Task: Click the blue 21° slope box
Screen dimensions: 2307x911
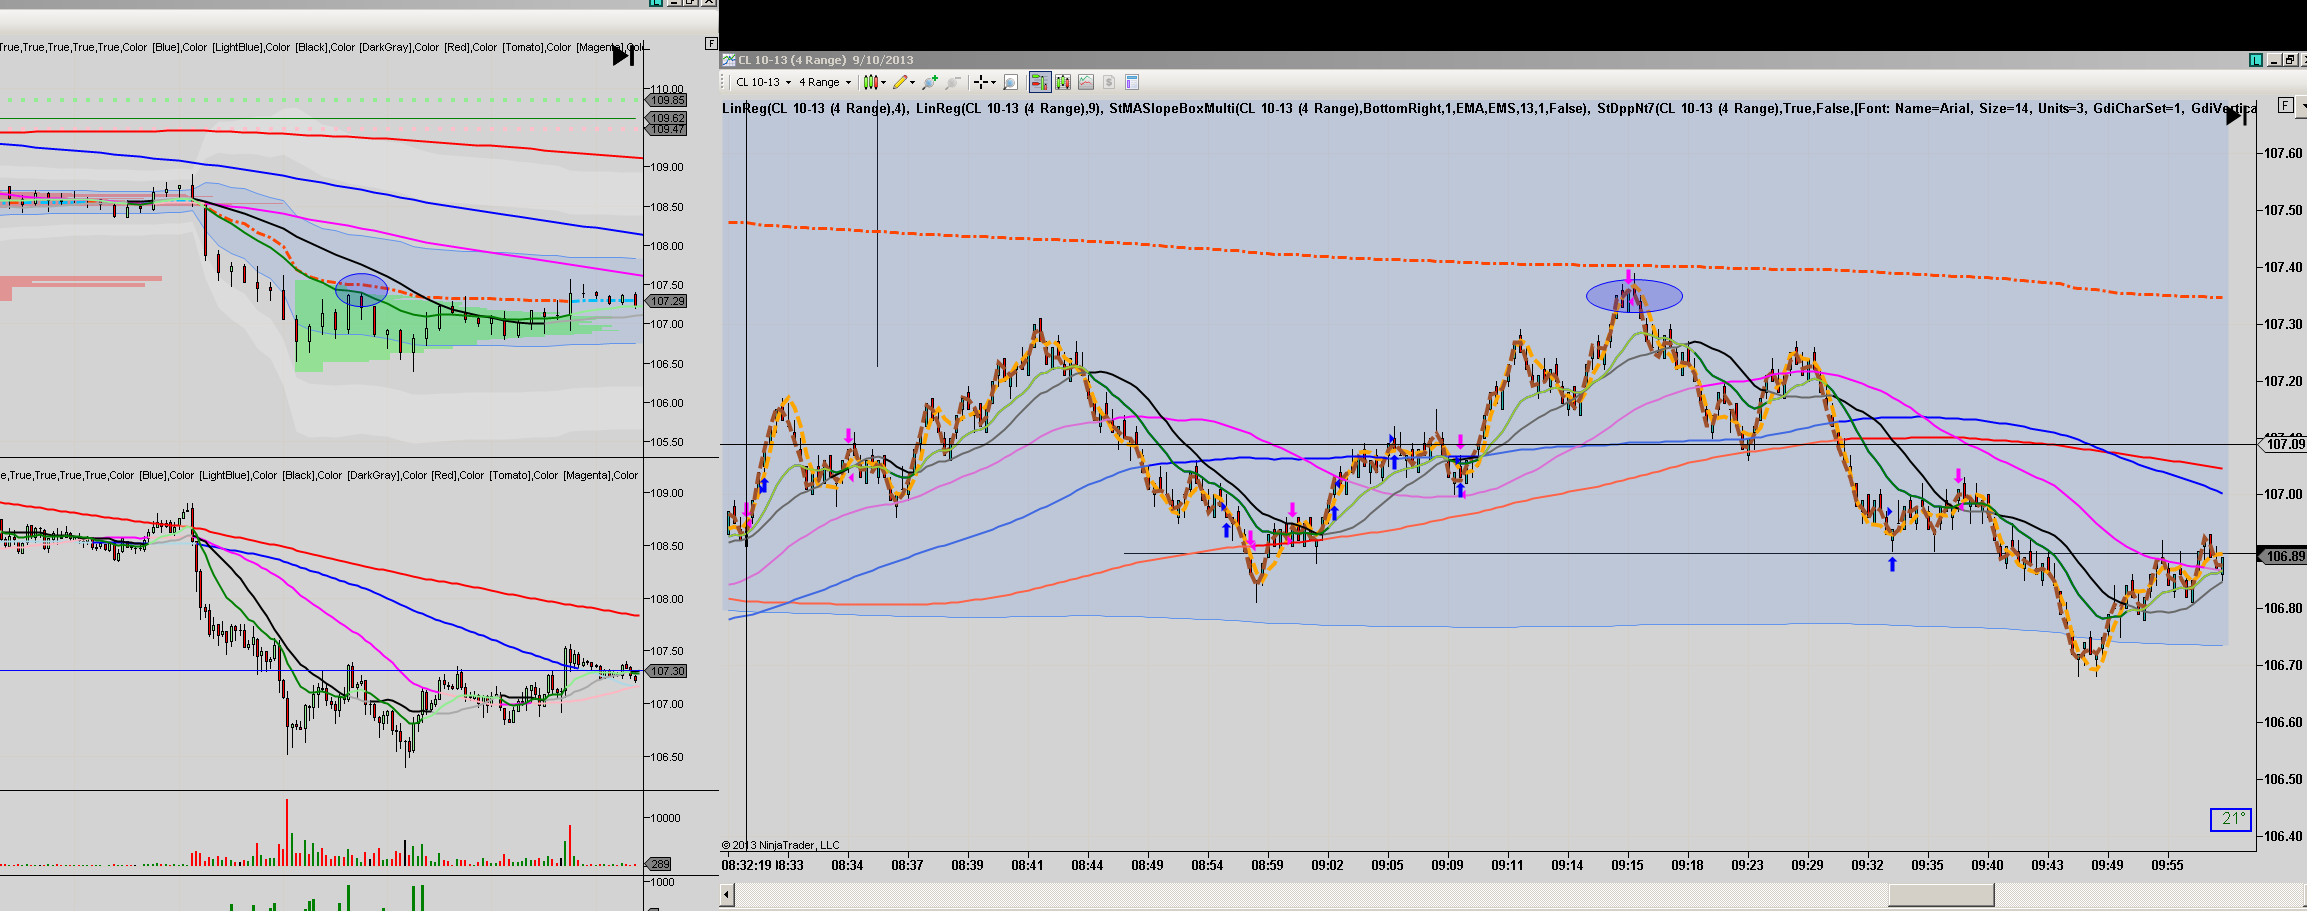Action: coord(2230,819)
